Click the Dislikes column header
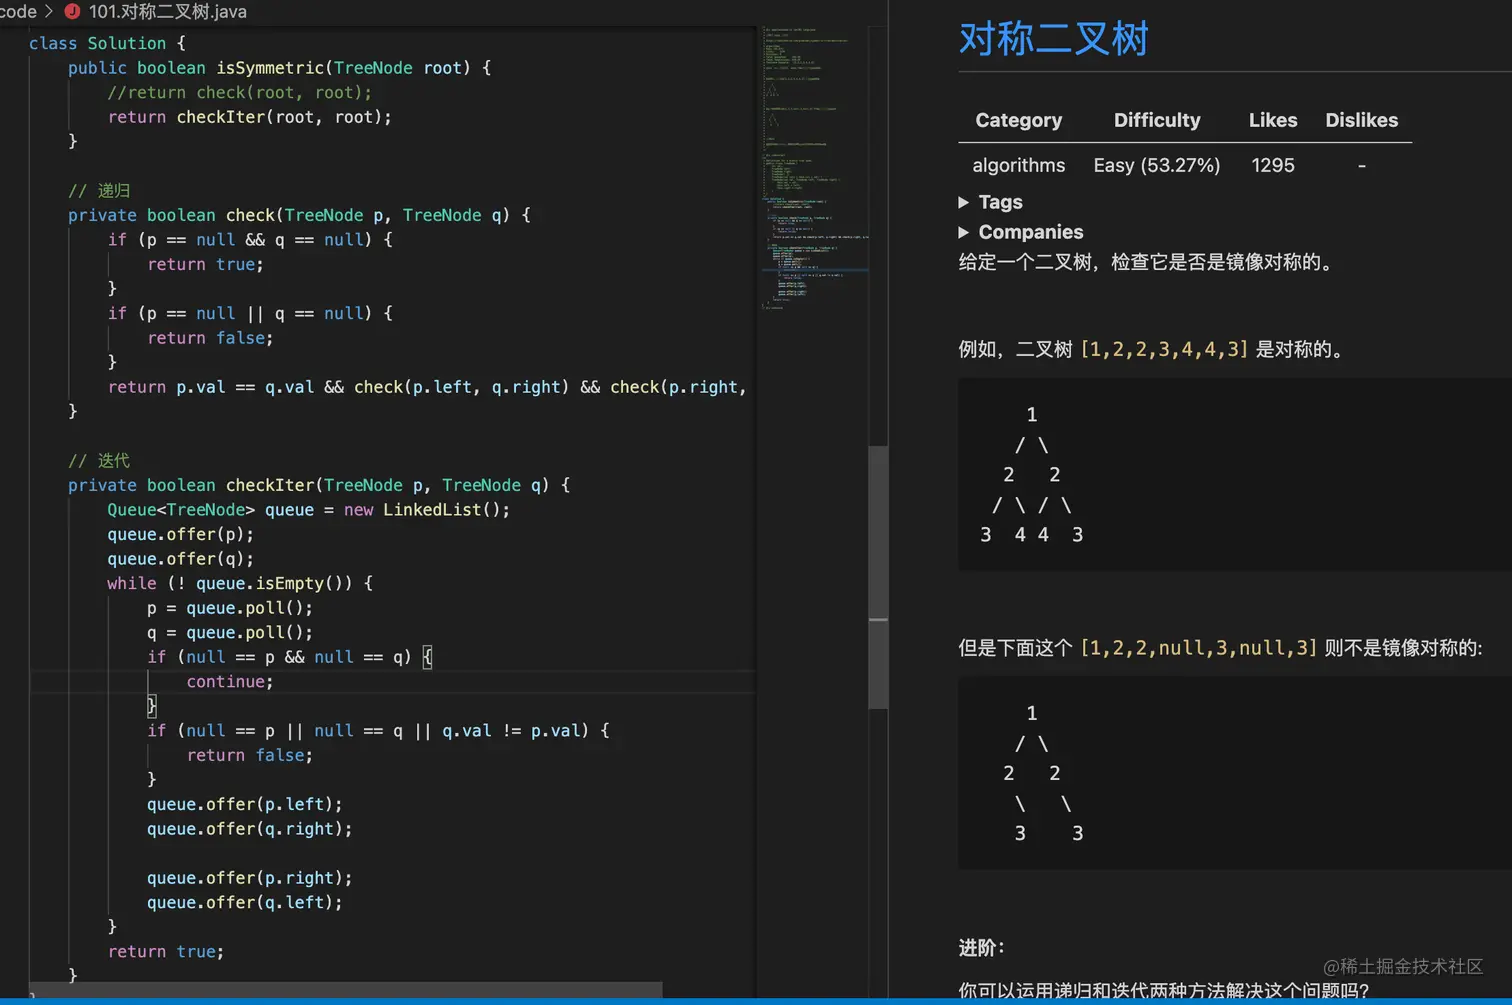Screen dimensions: 1512x1005 (x=1362, y=120)
